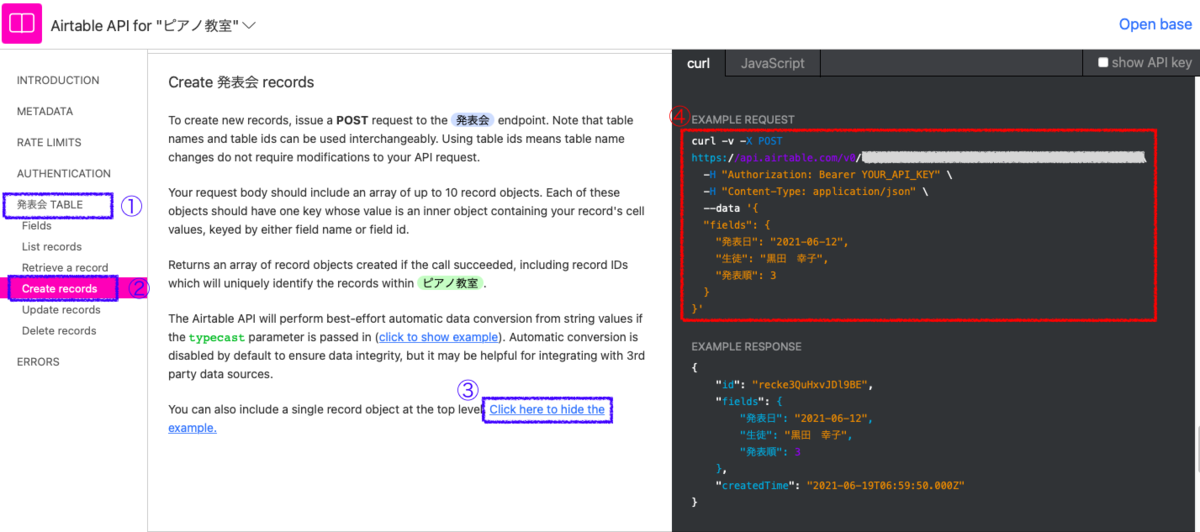The width and height of the screenshot is (1200, 532).
Task: Open the base switcher dropdown arrow
Action: (249, 25)
